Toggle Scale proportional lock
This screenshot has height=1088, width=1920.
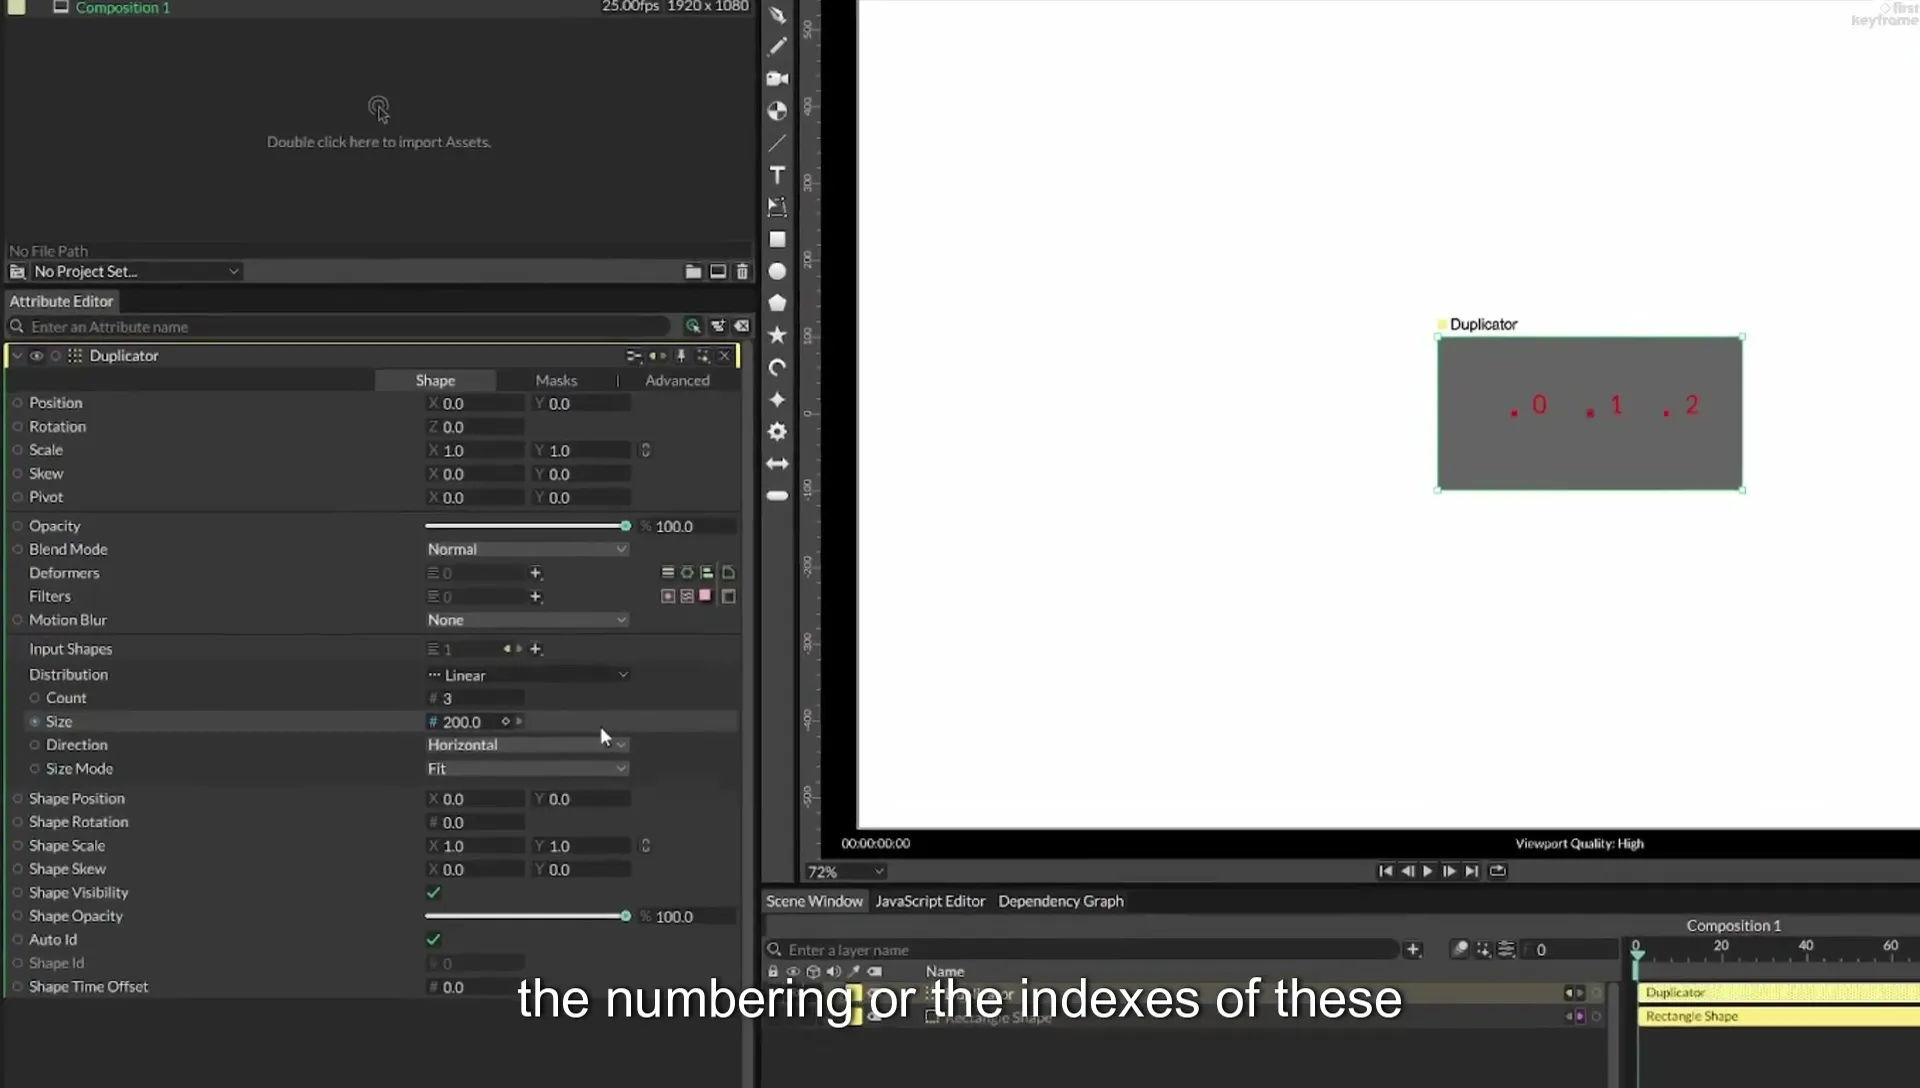645,450
